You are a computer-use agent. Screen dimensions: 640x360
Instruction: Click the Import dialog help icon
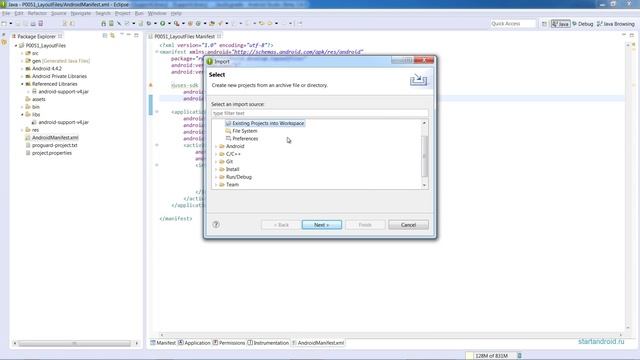(216, 224)
